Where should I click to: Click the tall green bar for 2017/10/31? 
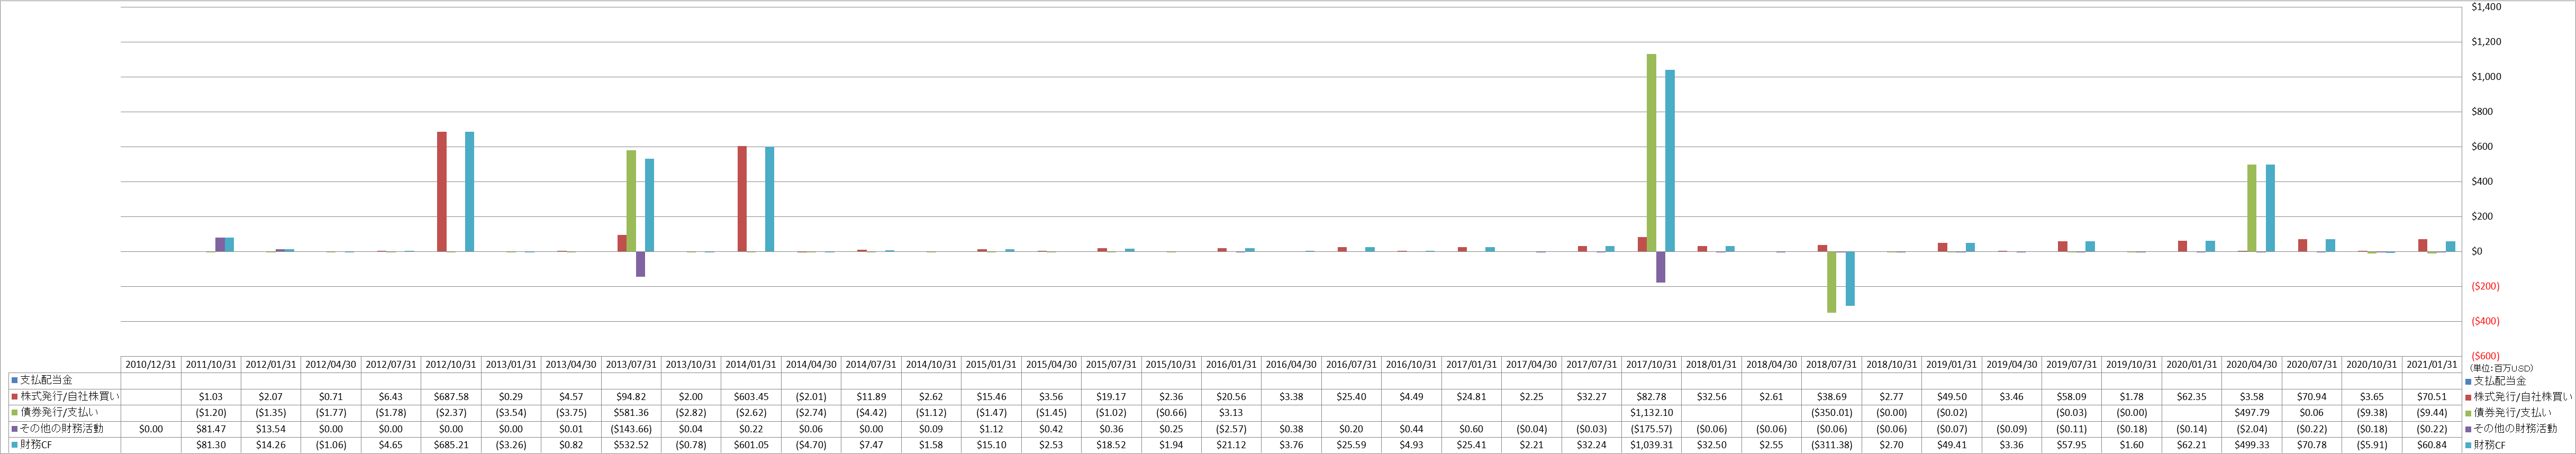click(x=1652, y=152)
